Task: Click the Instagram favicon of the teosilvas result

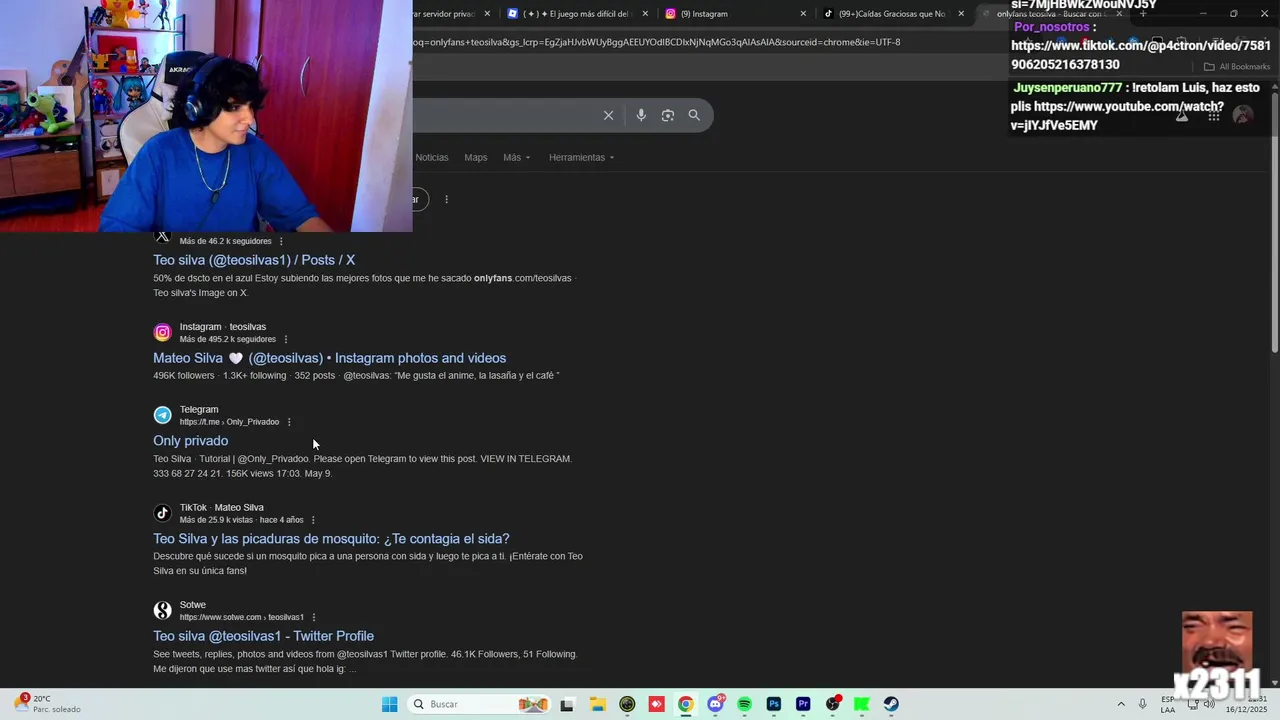Action: pyautogui.click(x=162, y=333)
